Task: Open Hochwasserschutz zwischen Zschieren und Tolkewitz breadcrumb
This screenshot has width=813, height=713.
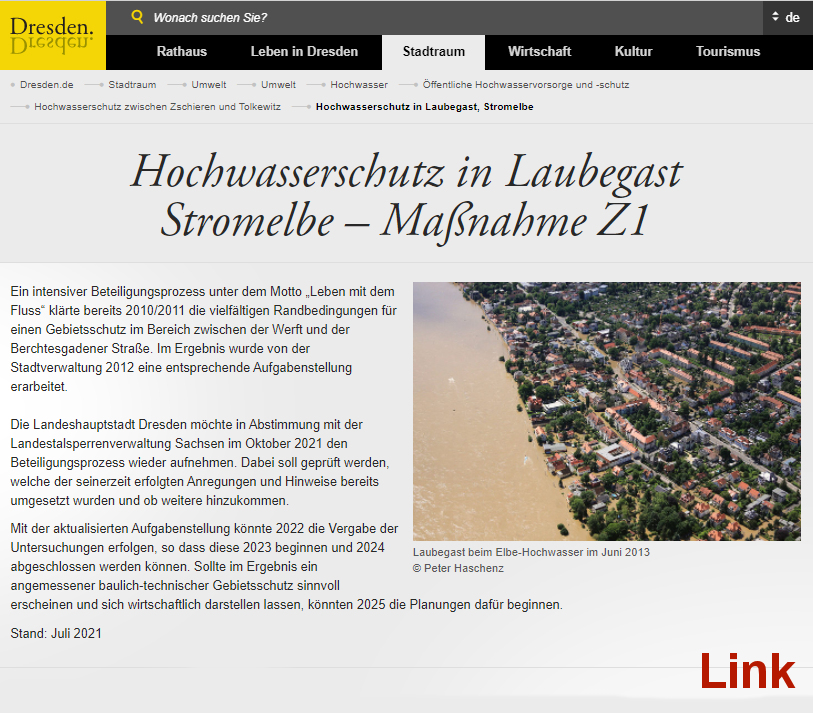Action: click(x=157, y=106)
